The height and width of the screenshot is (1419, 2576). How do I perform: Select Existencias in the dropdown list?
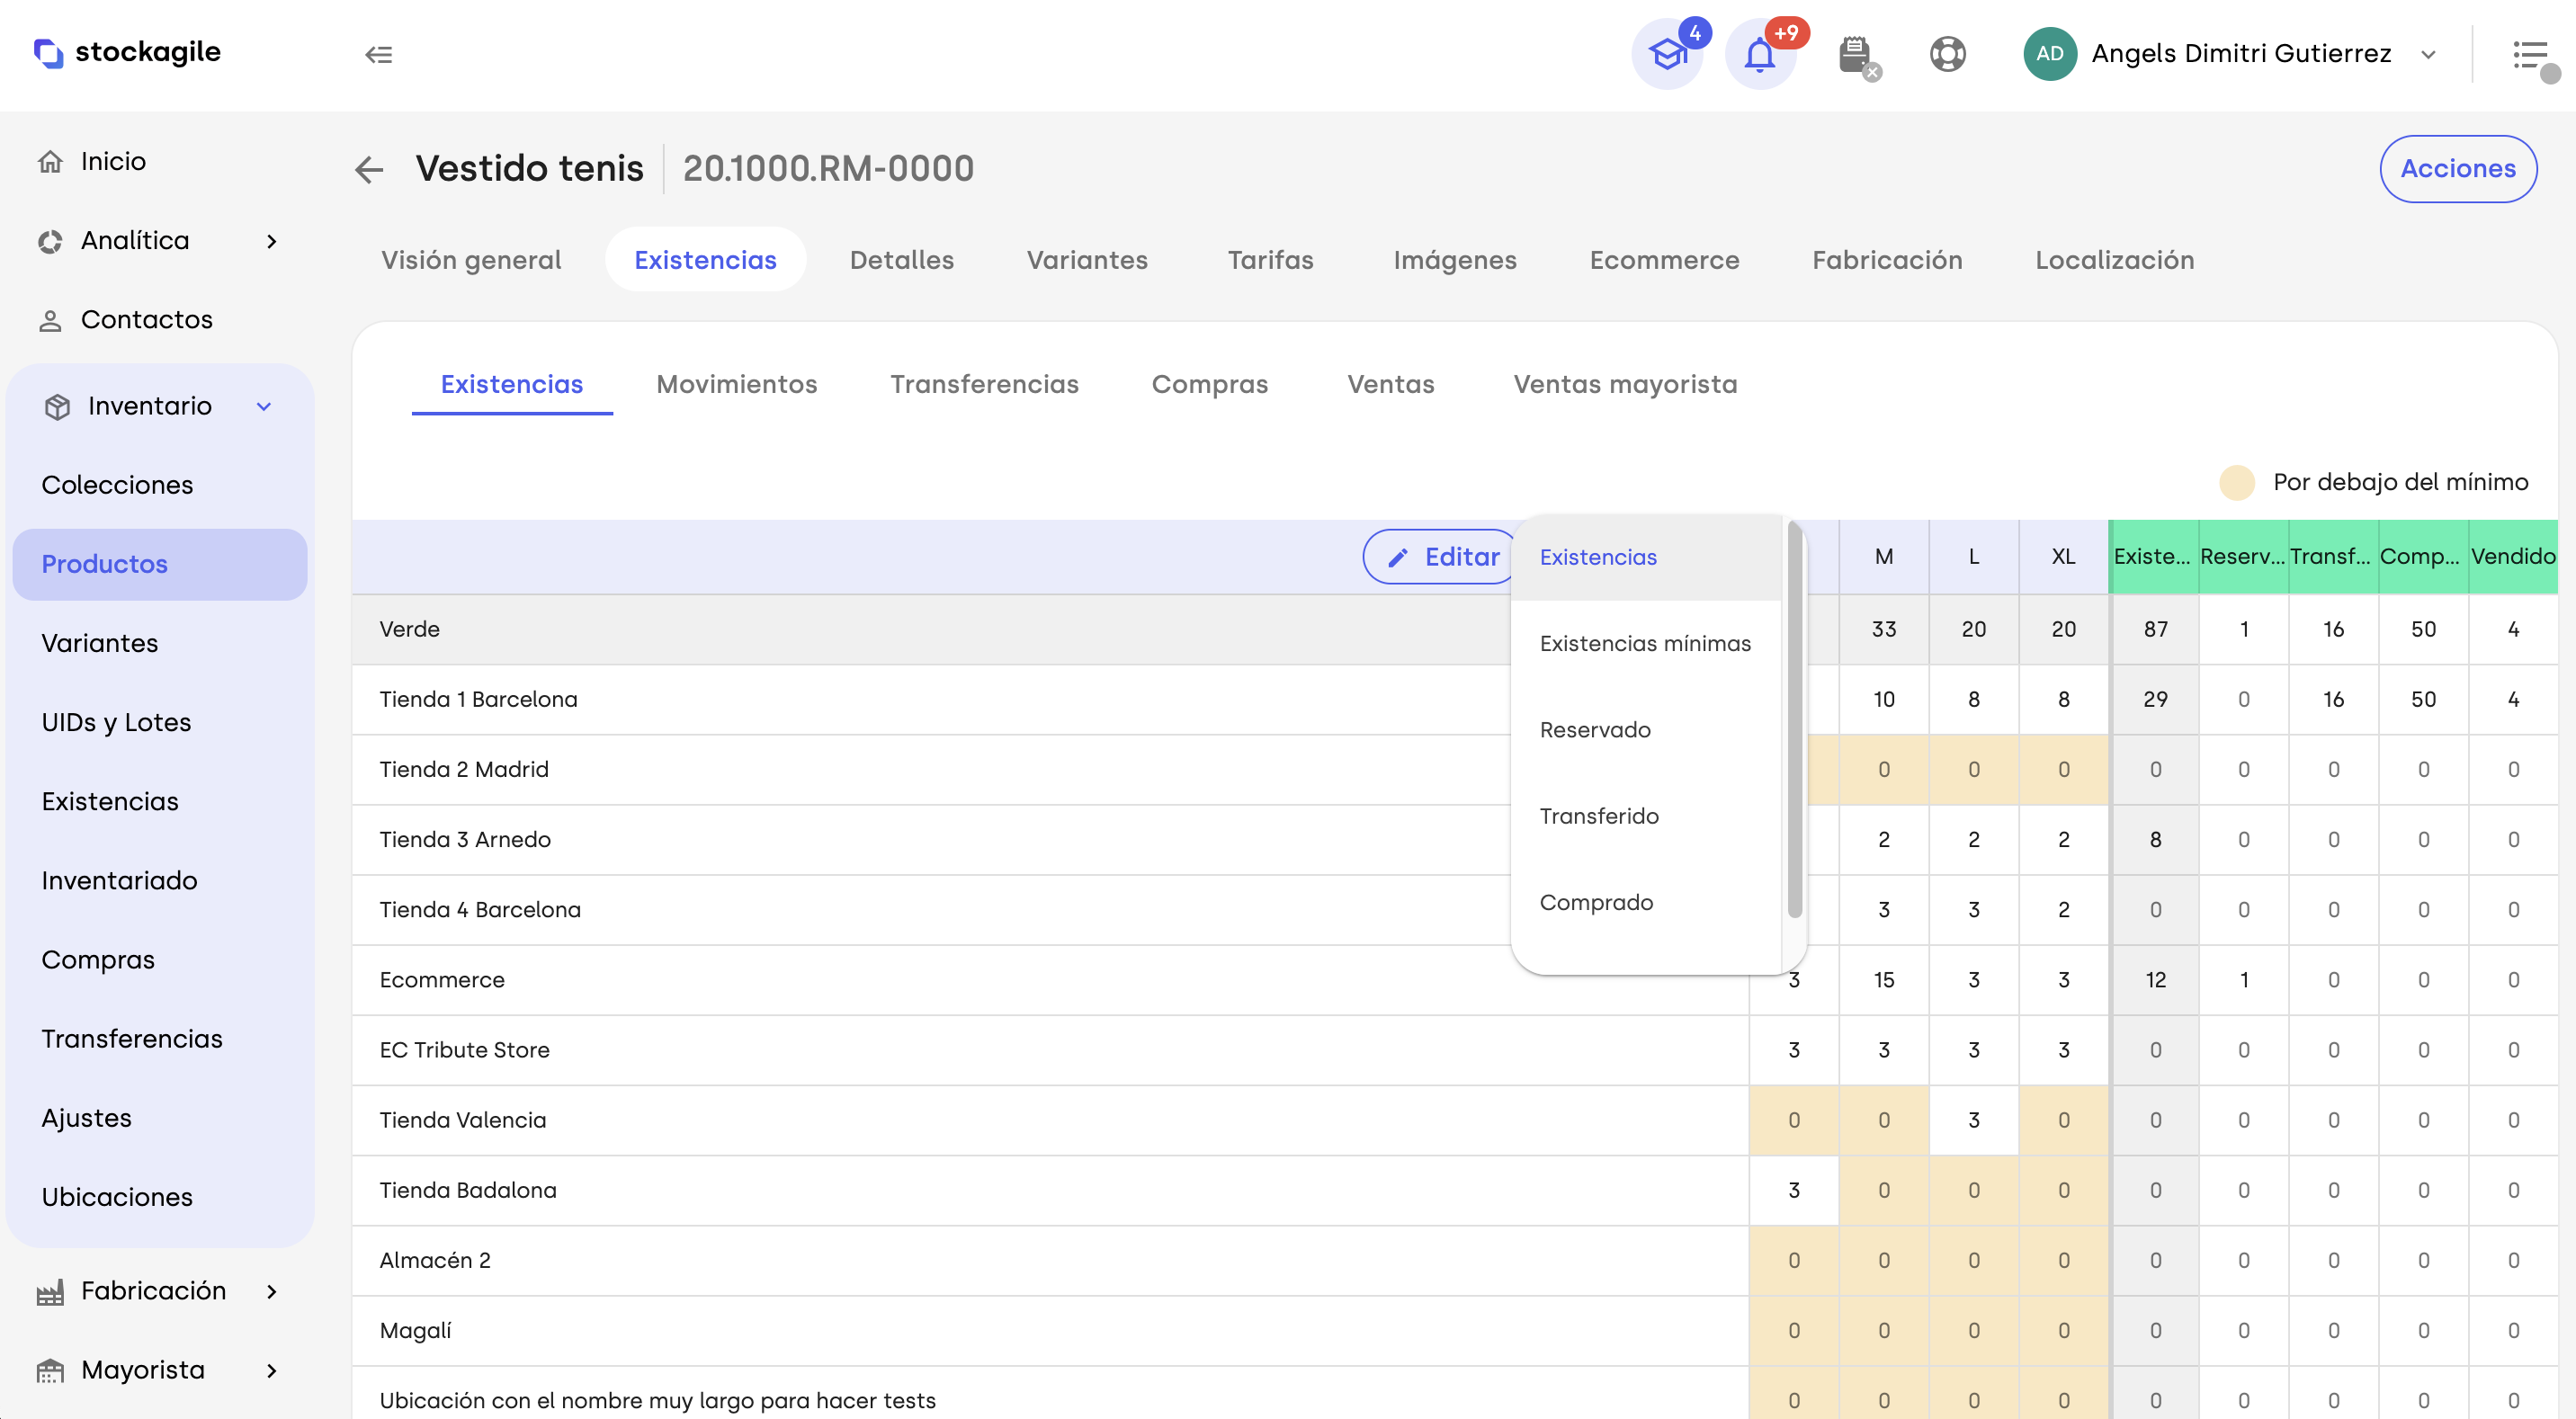tap(1646, 557)
